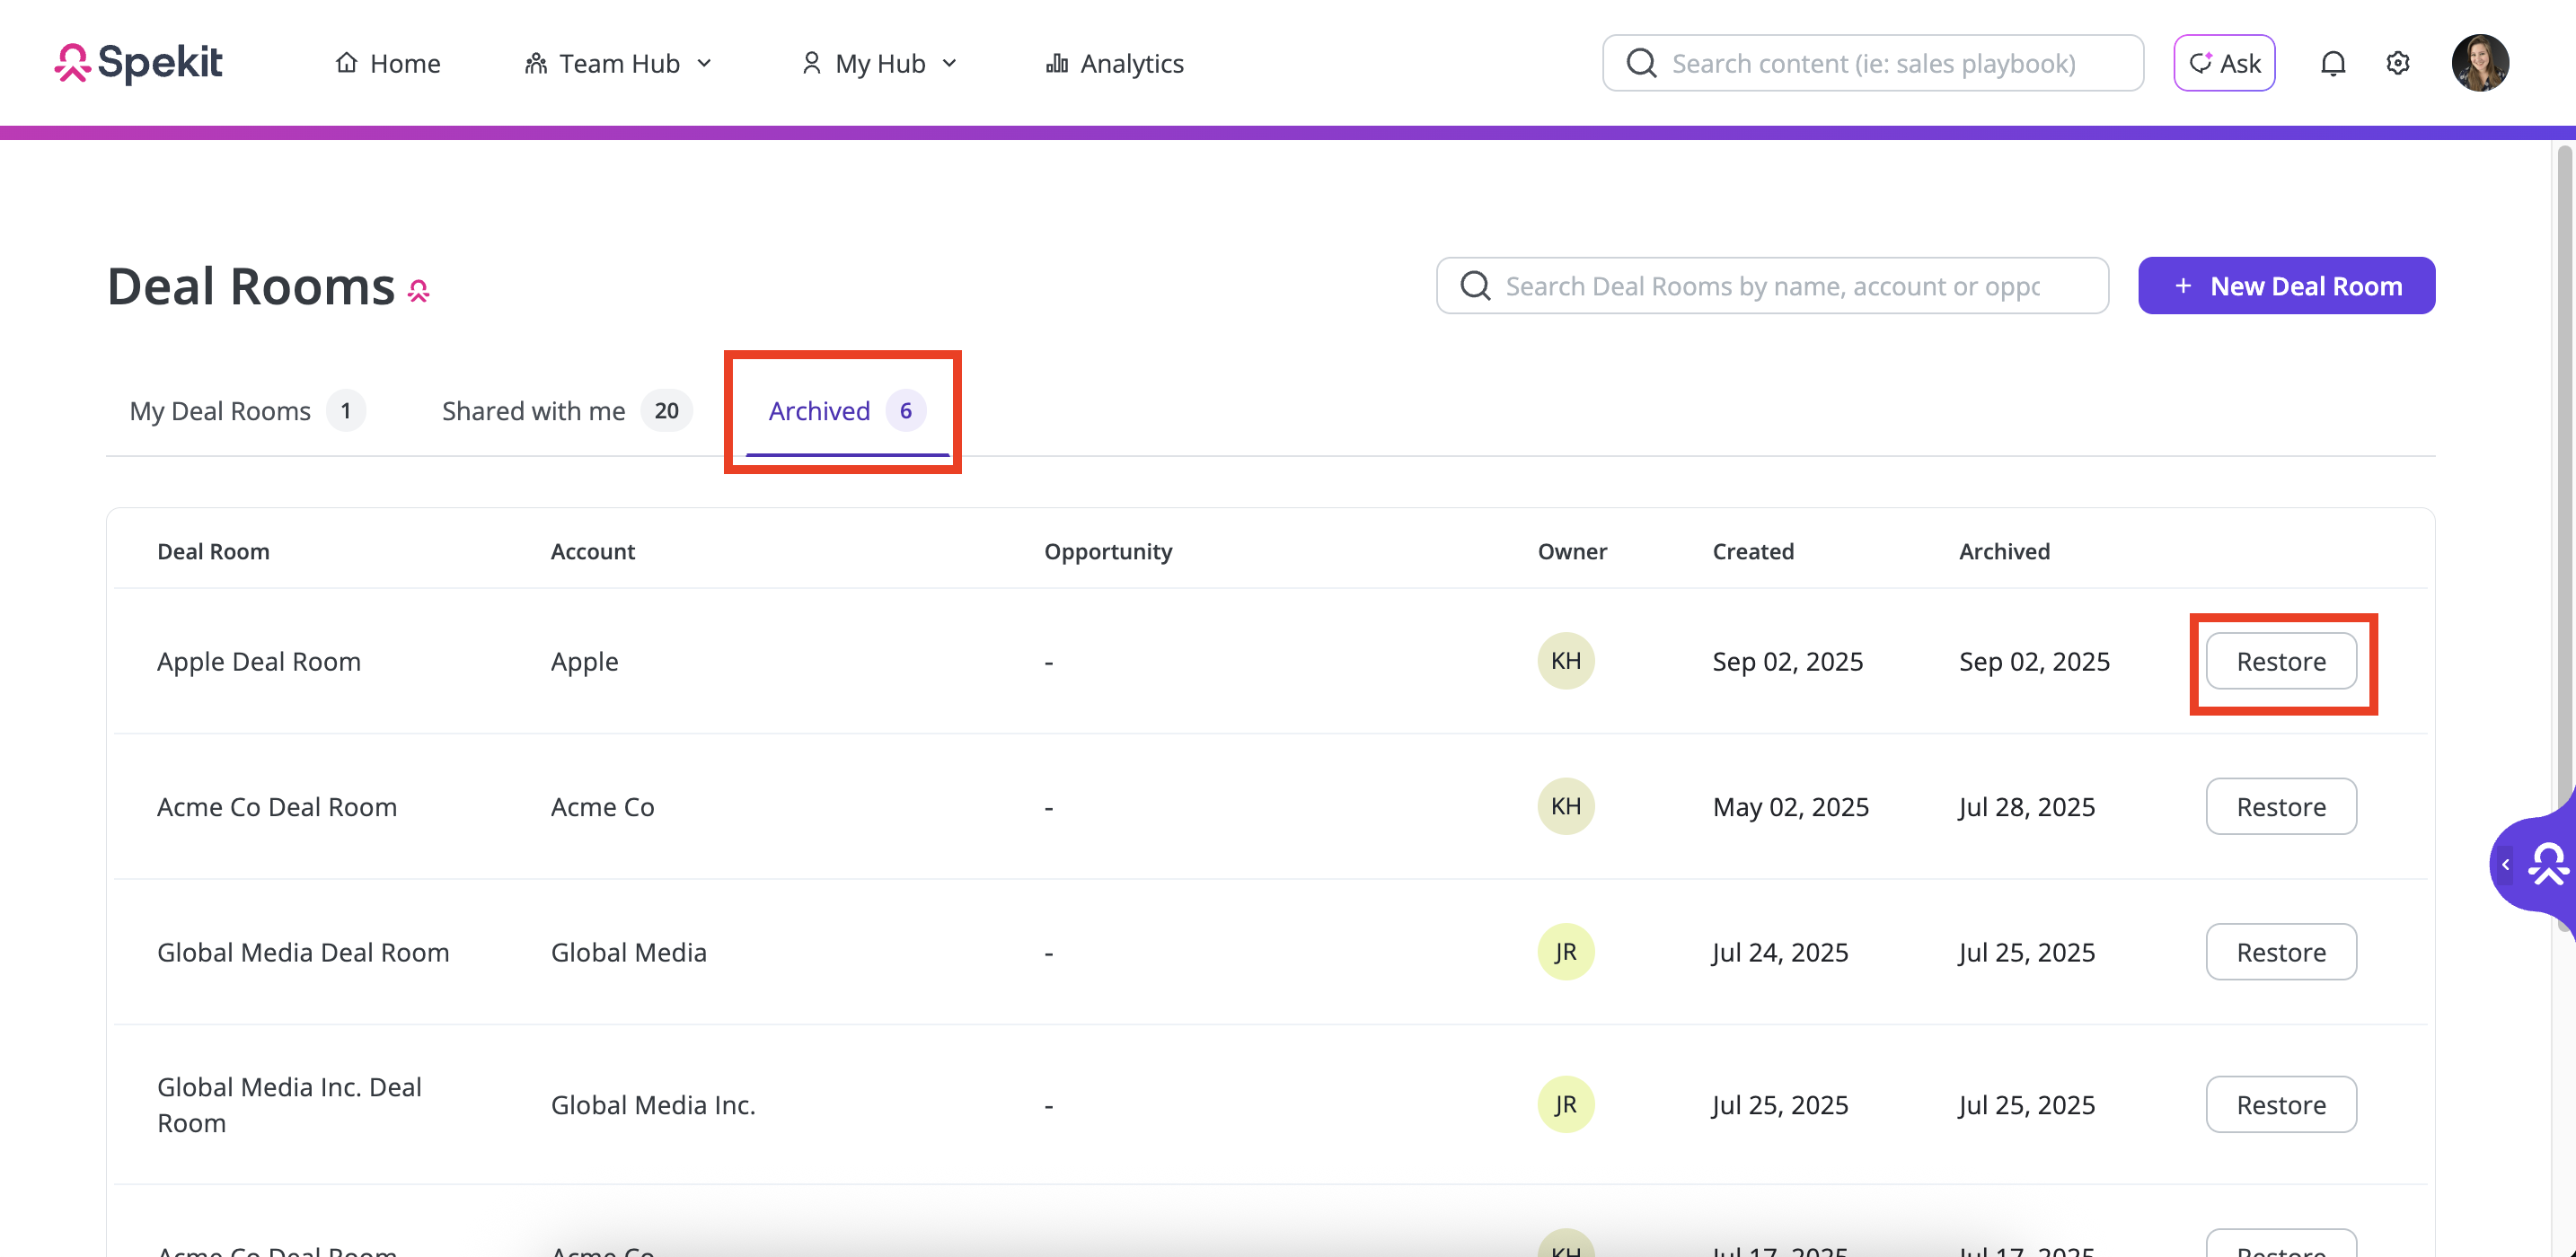Viewport: 2576px width, 1257px height.
Task: Expand the side widget arrow
Action: coord(2505,864)
